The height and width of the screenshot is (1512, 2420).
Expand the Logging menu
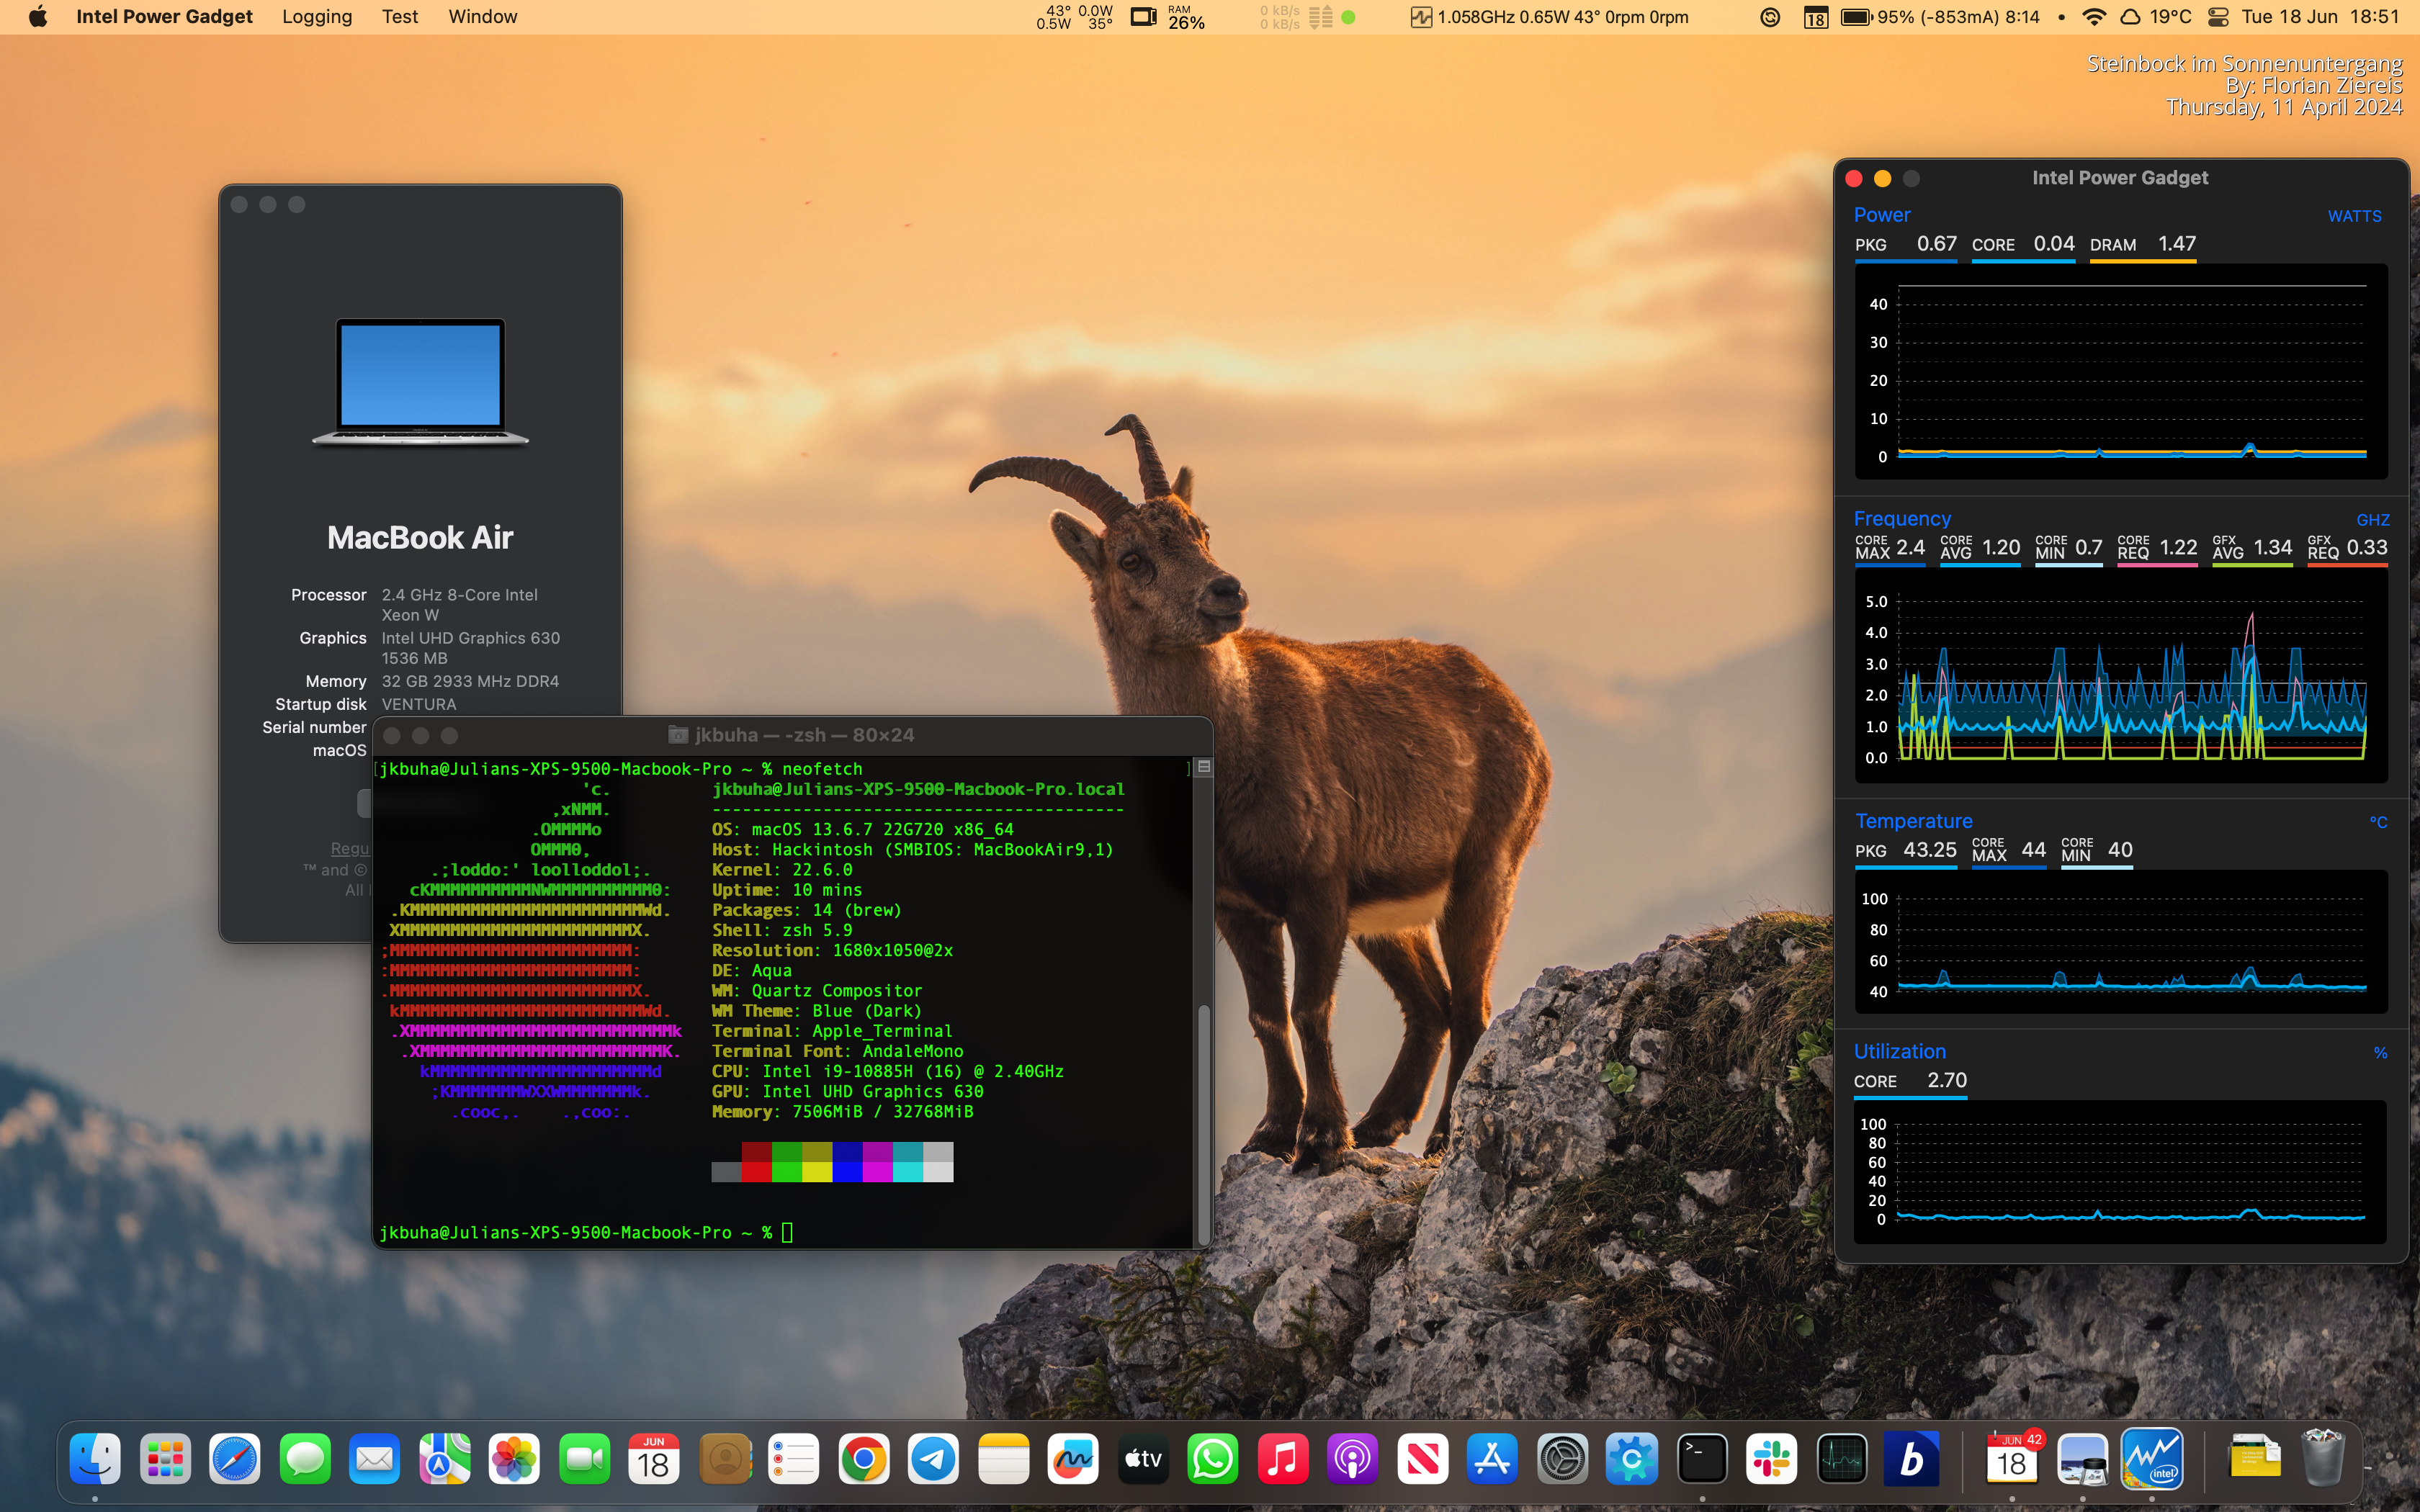(x=317, y=17)
